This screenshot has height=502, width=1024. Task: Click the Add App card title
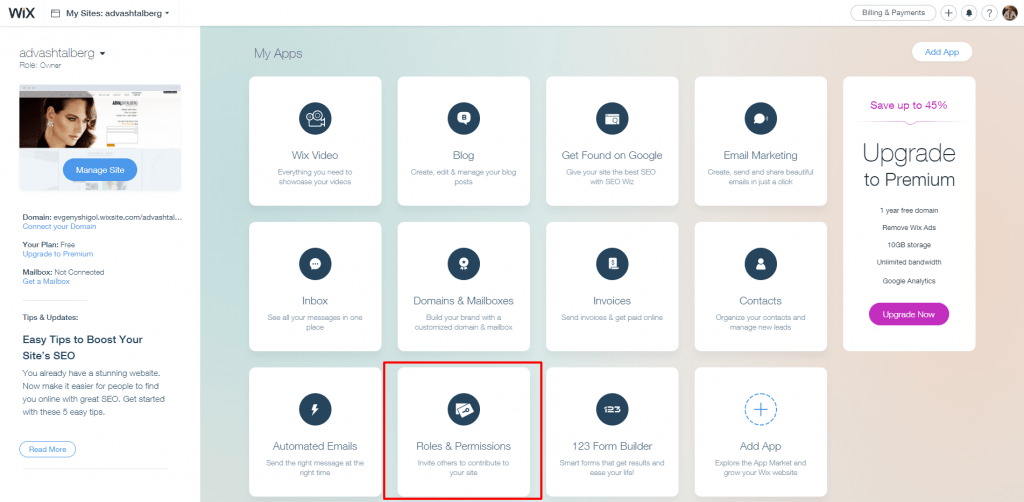click(760, 447)
